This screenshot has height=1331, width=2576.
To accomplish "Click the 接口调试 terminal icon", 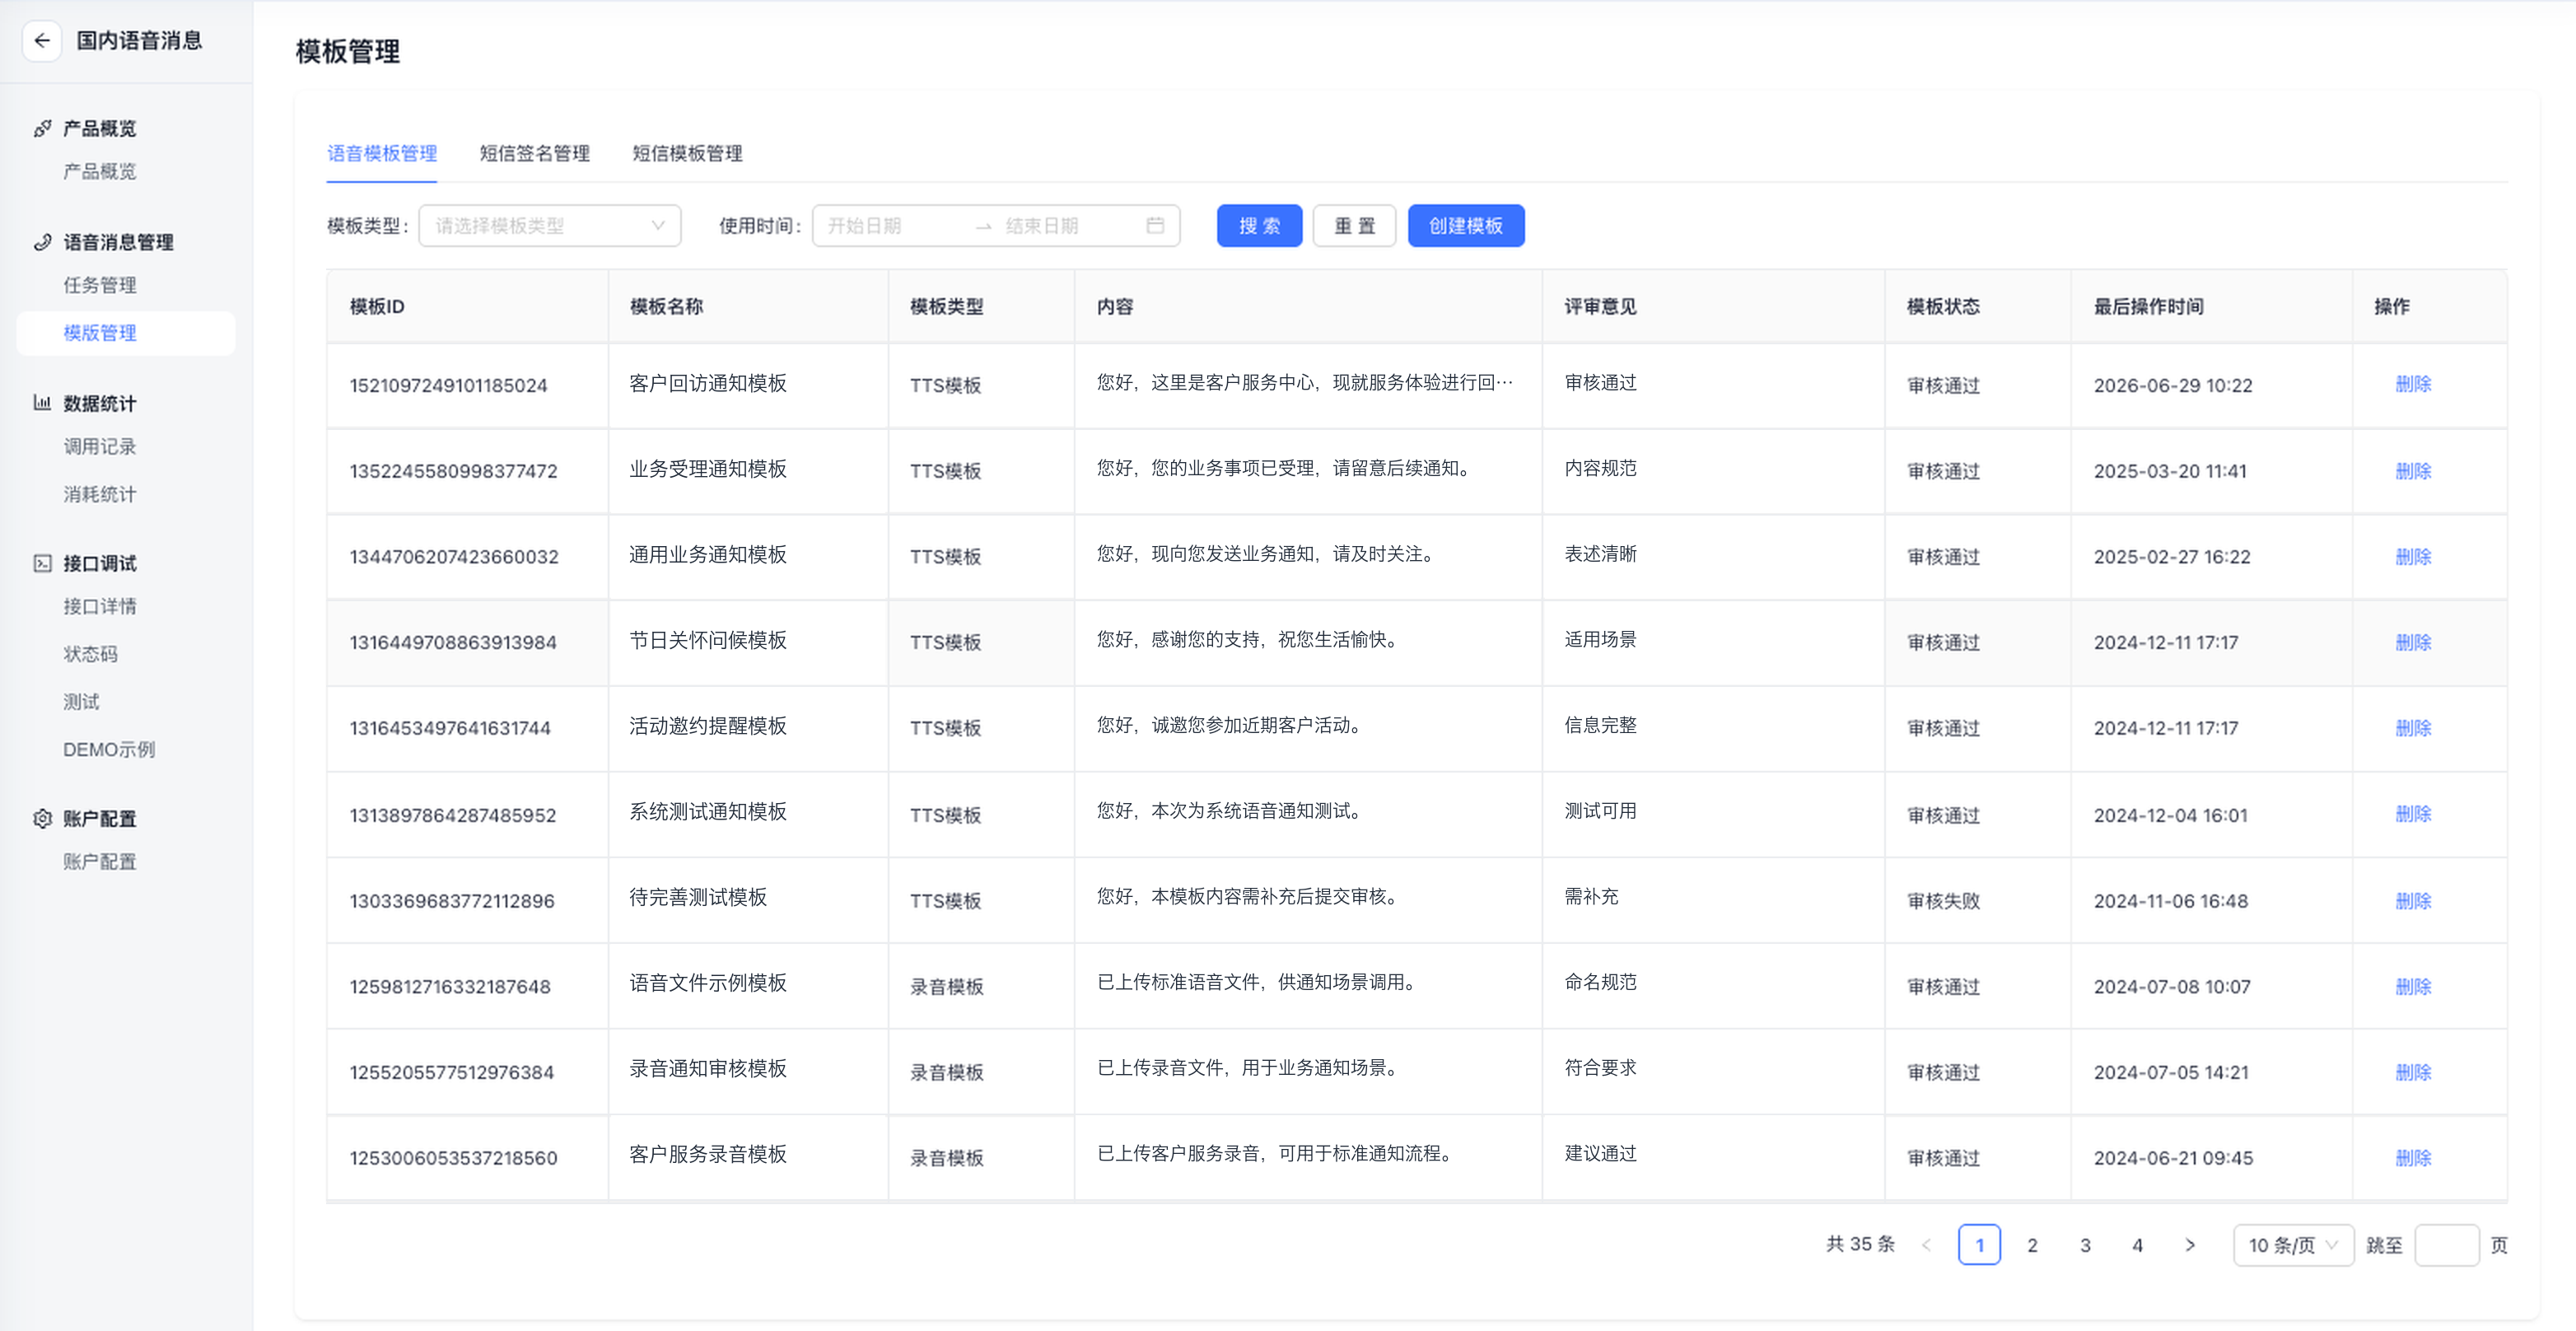I will [x=42, y=563].
